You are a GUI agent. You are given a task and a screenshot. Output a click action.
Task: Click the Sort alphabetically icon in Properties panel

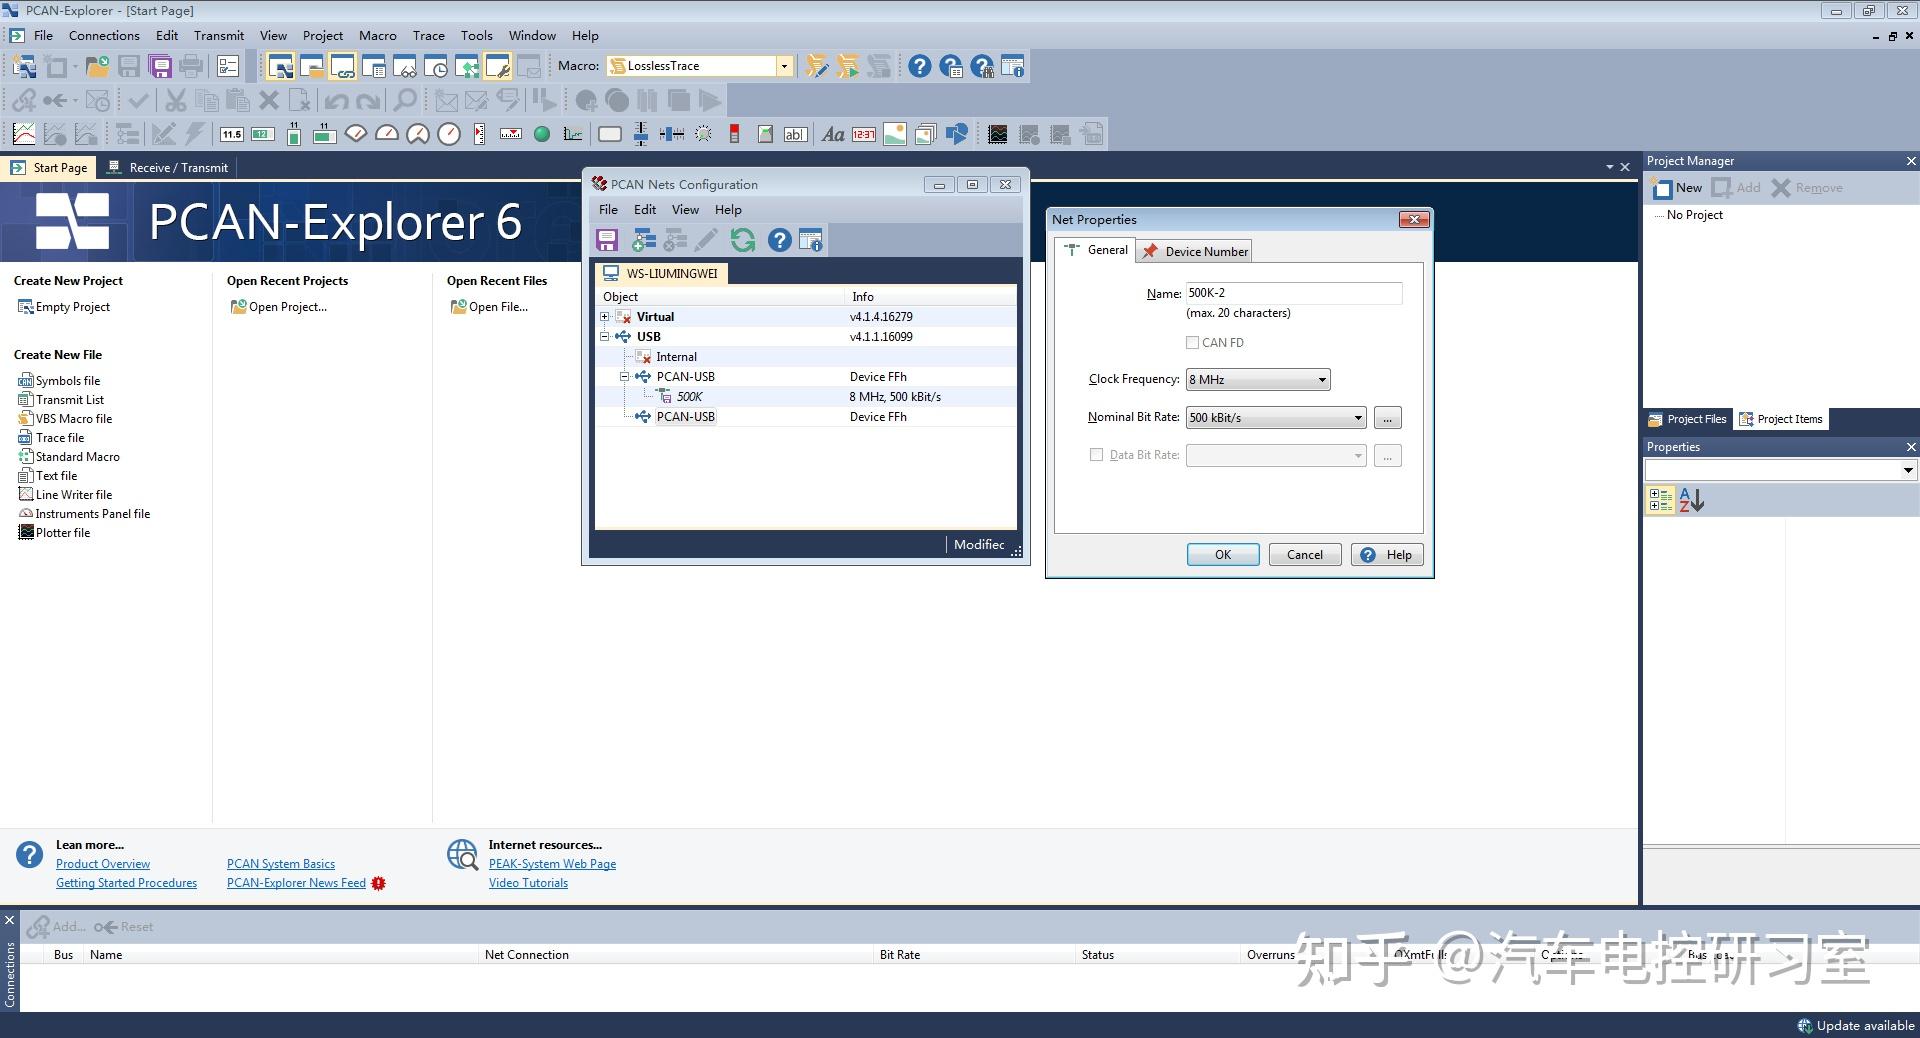[1691, 500]
